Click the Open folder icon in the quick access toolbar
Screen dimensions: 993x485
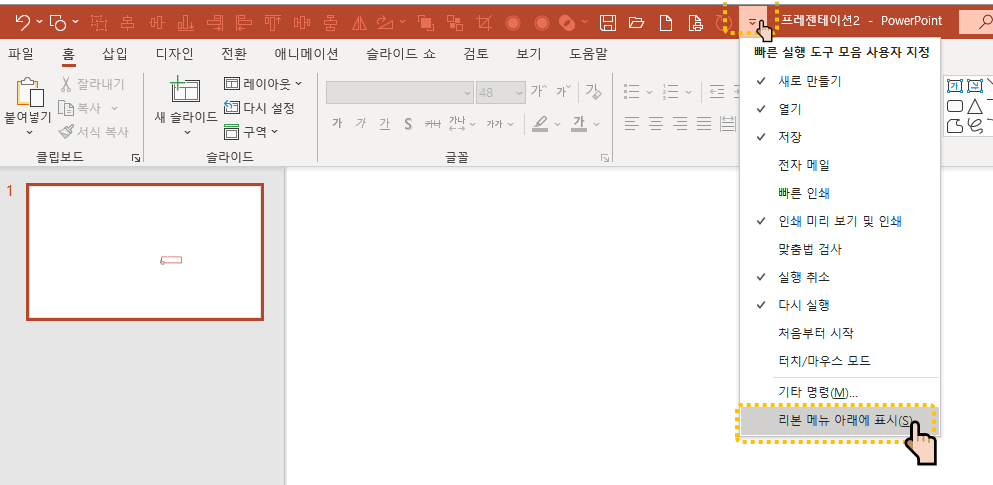click(636, 23)
